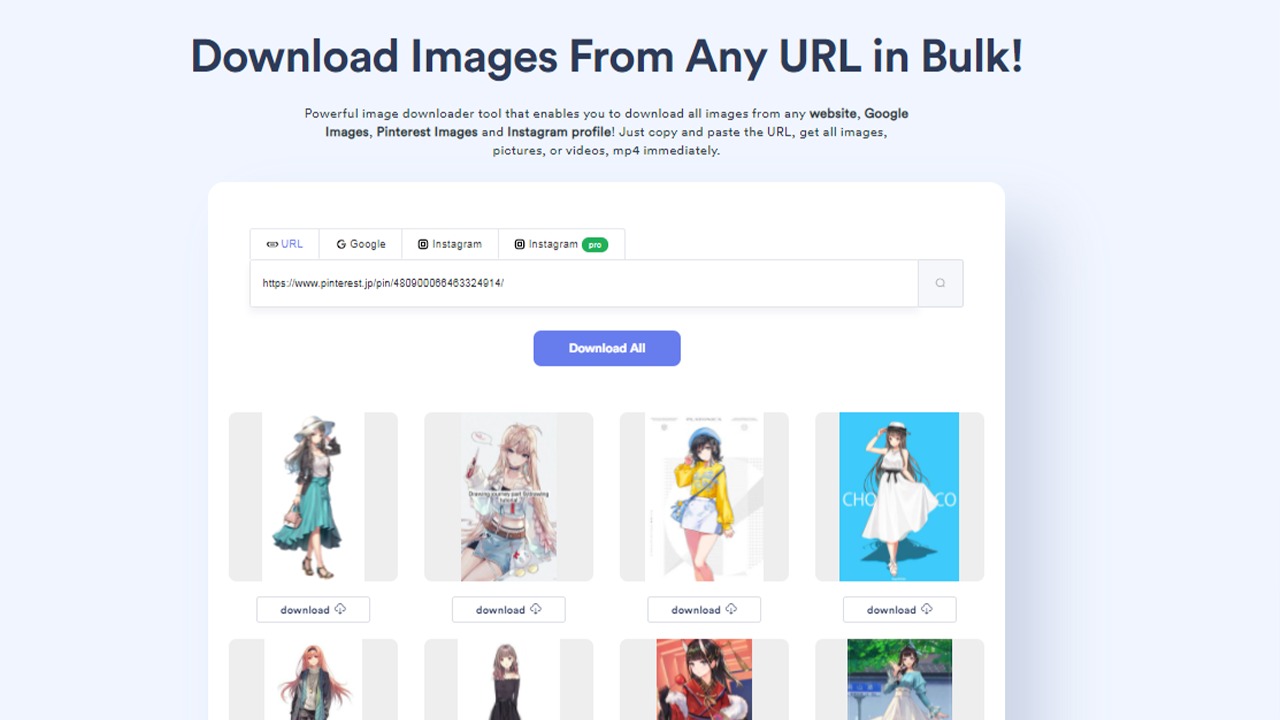Open the Instagram pro tab
Image resolution: width=1280 pixels, height=720 pixels.
(561, 244)
